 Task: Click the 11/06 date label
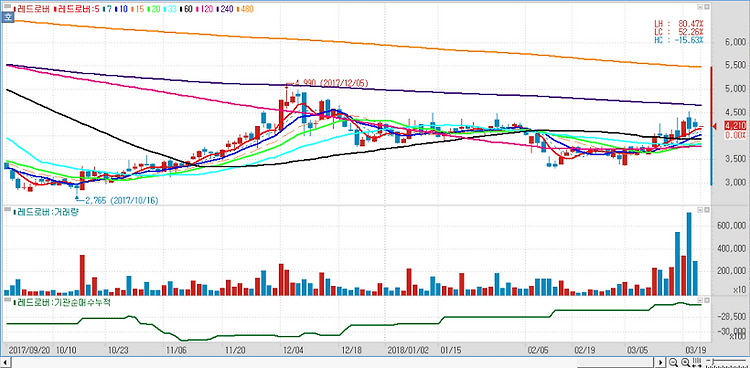(177, 350)
